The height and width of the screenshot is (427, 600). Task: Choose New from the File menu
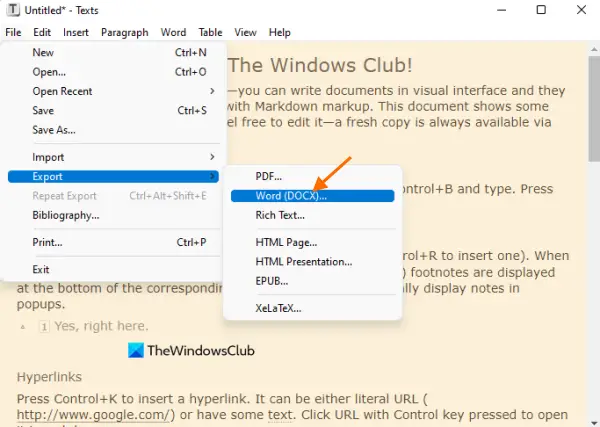[x=113, y=52]
